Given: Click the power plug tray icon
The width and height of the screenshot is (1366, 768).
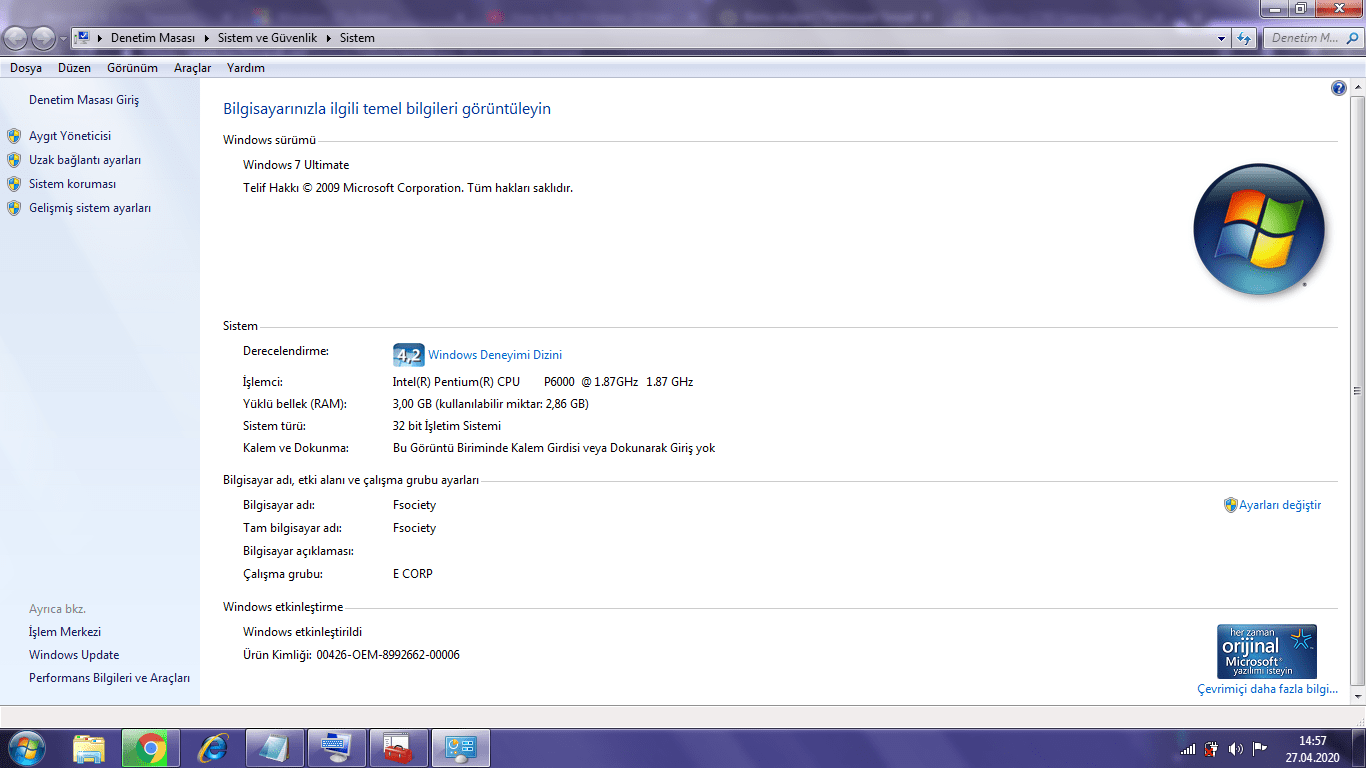Looking at the screenshot, I should point(1212,749).
